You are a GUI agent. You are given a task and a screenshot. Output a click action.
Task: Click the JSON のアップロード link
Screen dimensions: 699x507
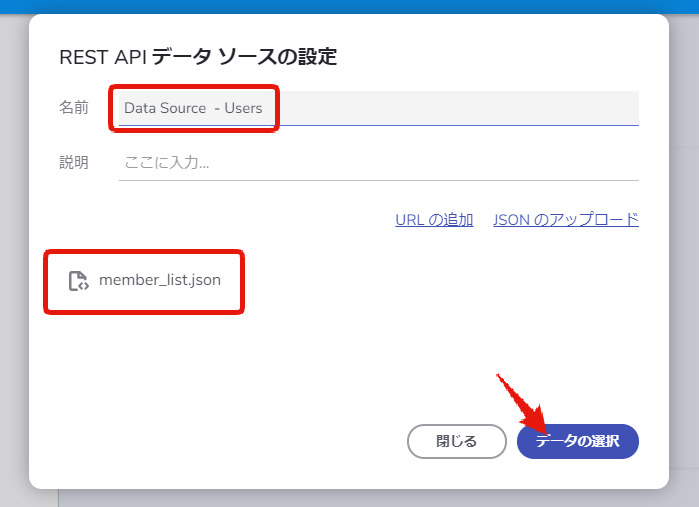click(x=566, y=220)
